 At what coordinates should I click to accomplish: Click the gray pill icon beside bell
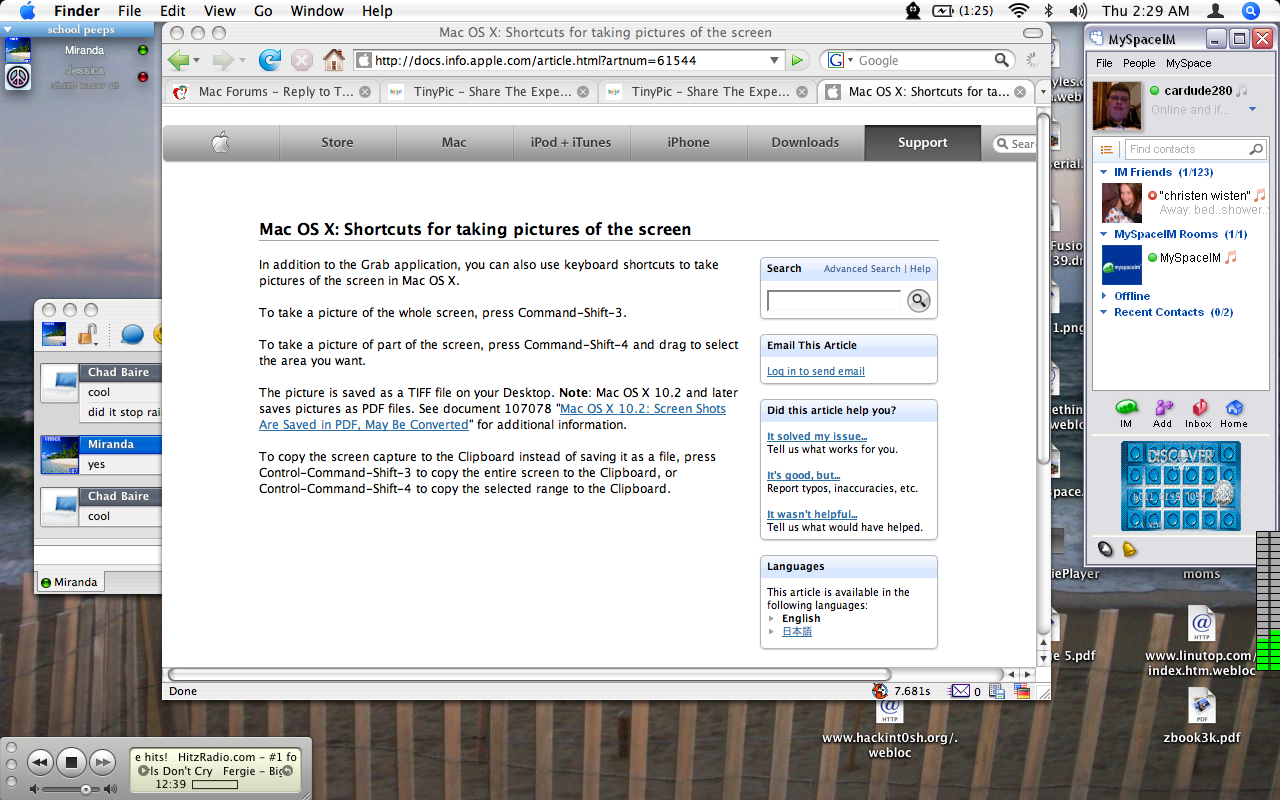tap(1105, 548)
